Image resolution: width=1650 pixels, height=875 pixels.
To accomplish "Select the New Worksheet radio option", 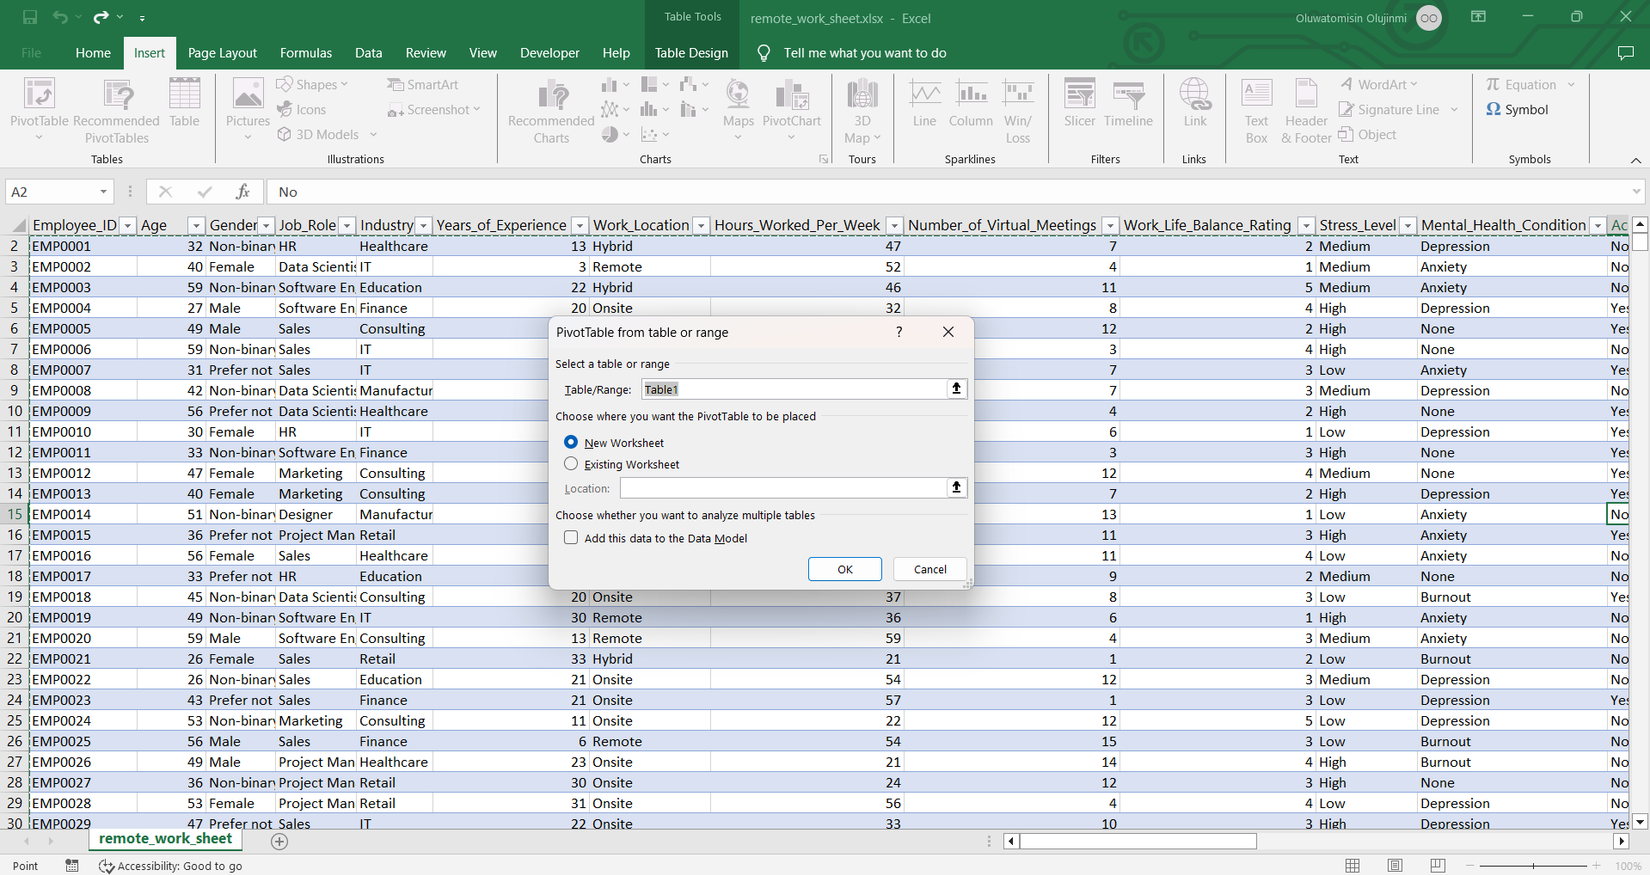I will (571, 442).
